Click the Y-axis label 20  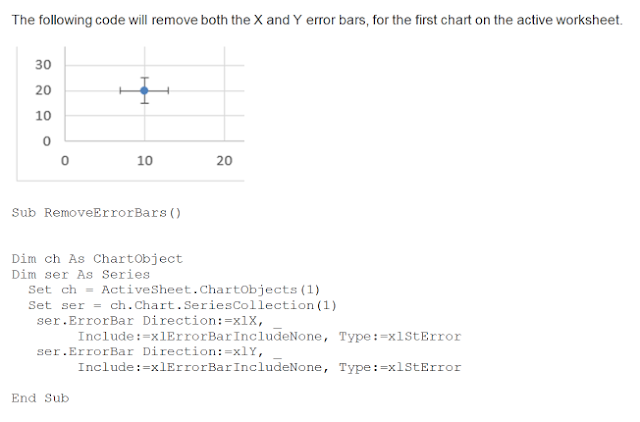tap(43, 90)
